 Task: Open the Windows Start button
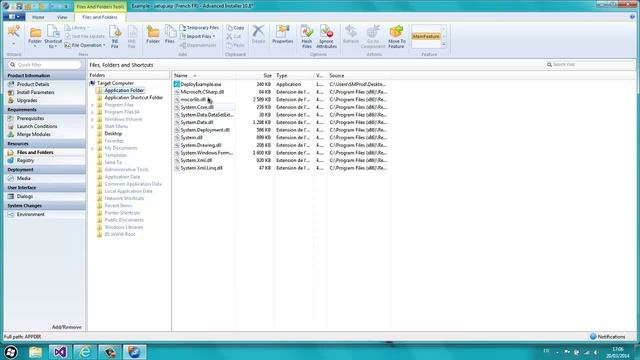(11, 352)
